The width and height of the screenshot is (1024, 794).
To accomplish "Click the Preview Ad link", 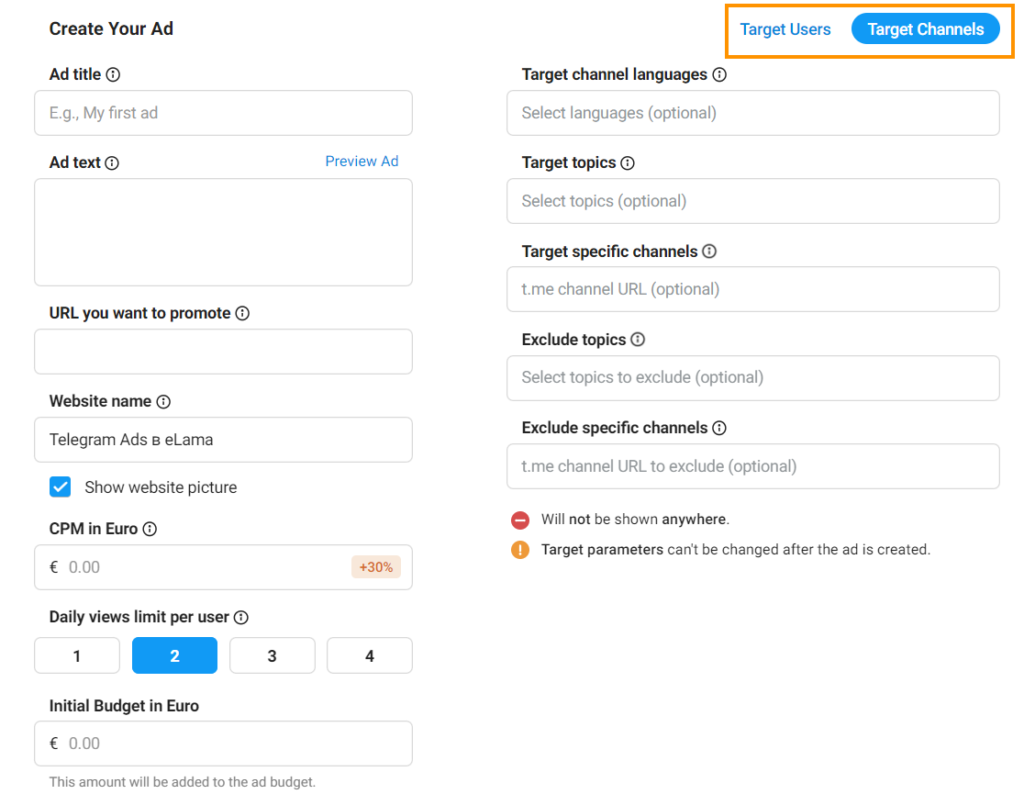I will click(361, 161).
